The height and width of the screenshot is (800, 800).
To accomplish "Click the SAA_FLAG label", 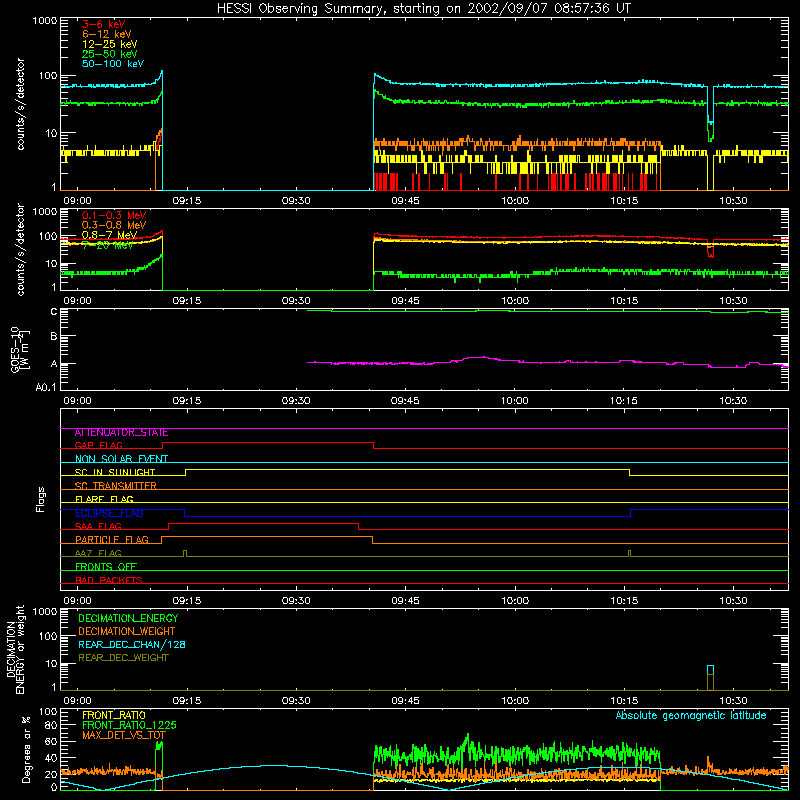I will (x=98, y=526).
